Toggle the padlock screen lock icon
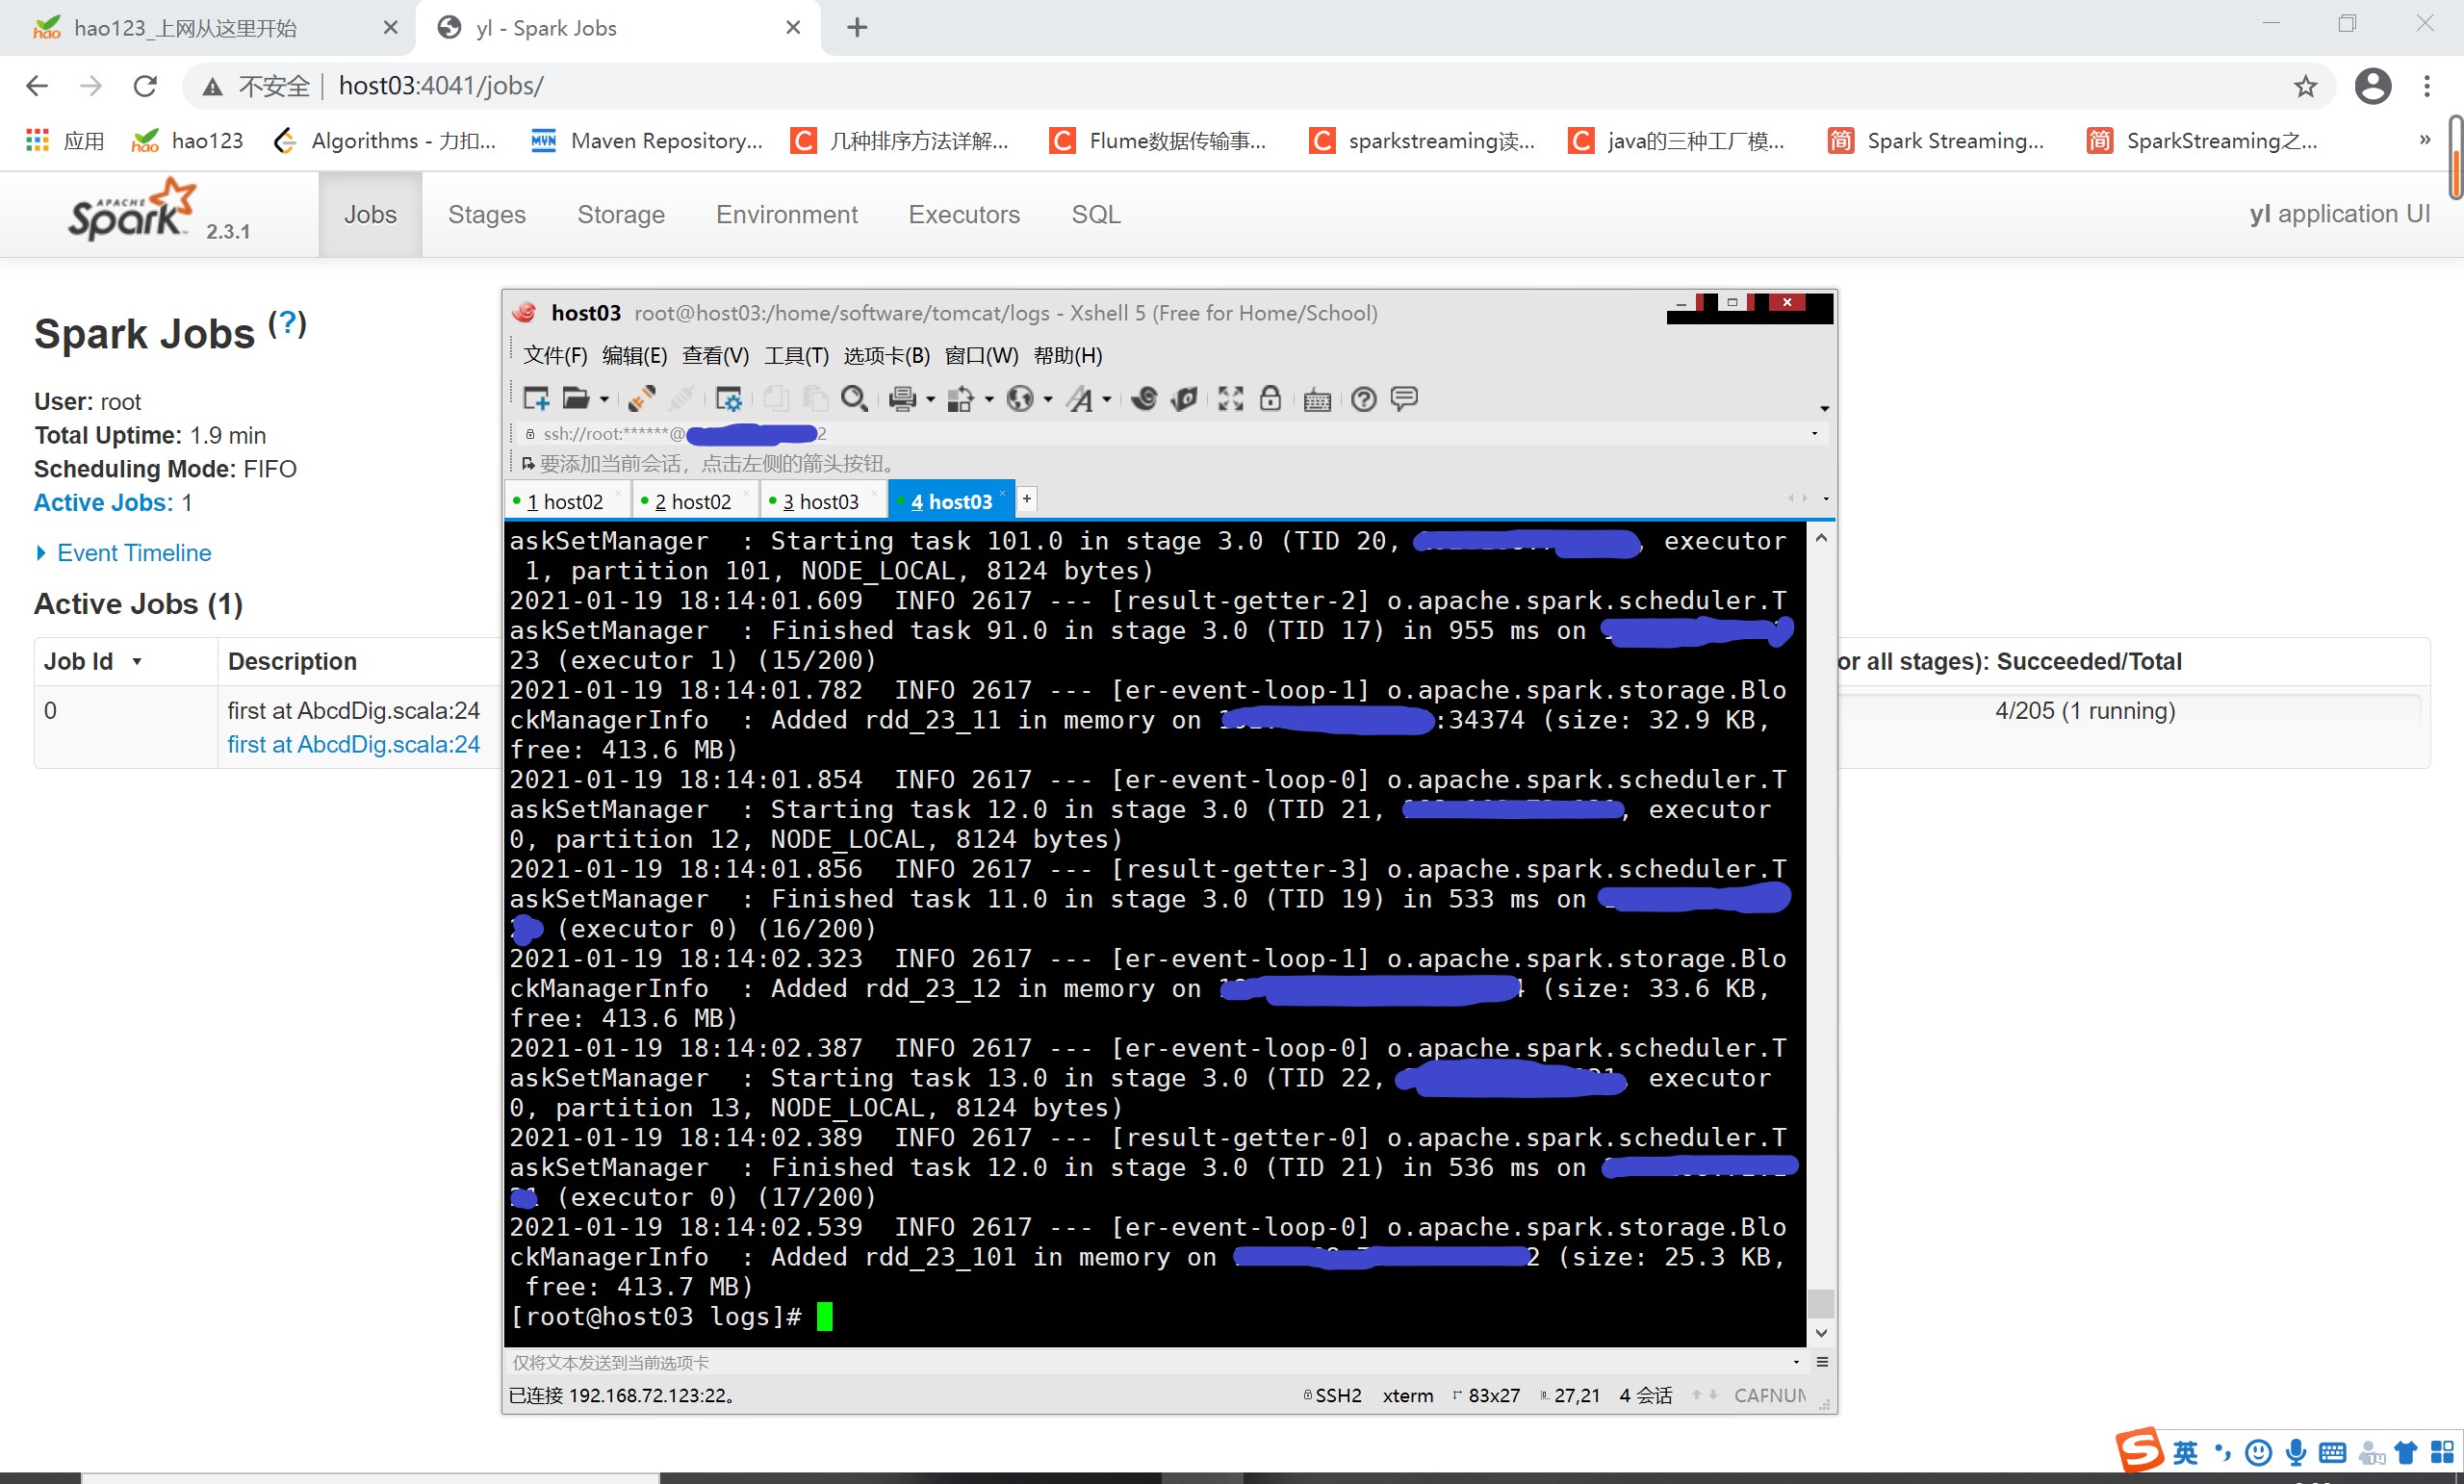 click(1270, 398)
